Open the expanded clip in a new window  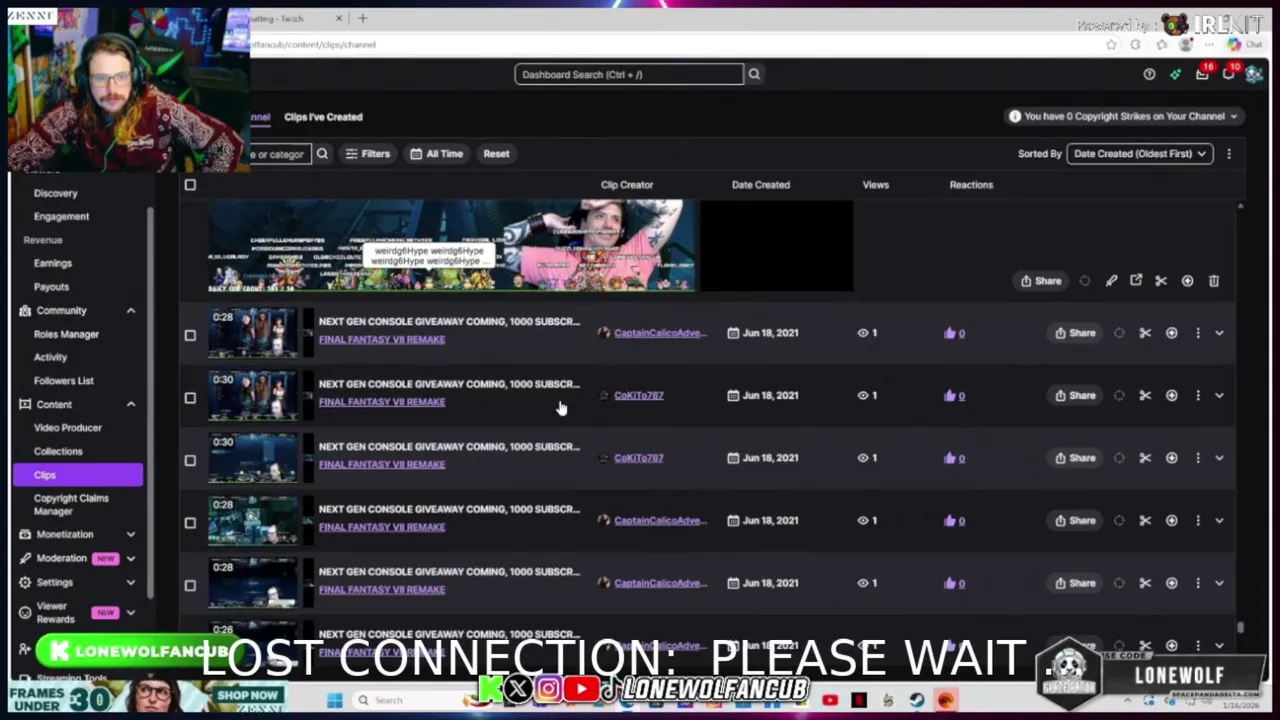pos(1136,281)
